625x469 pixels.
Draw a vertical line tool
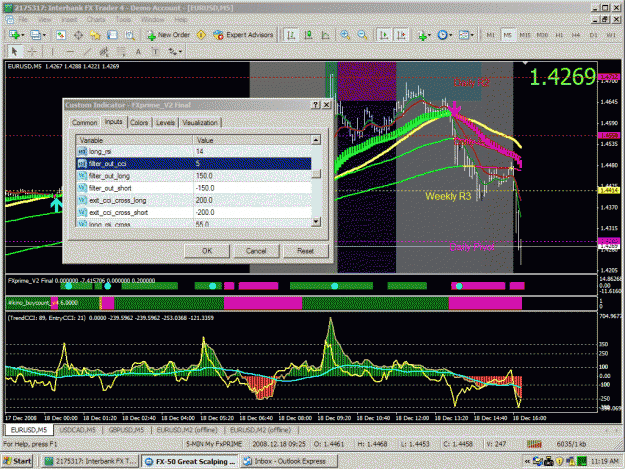[x=52, y=52]
